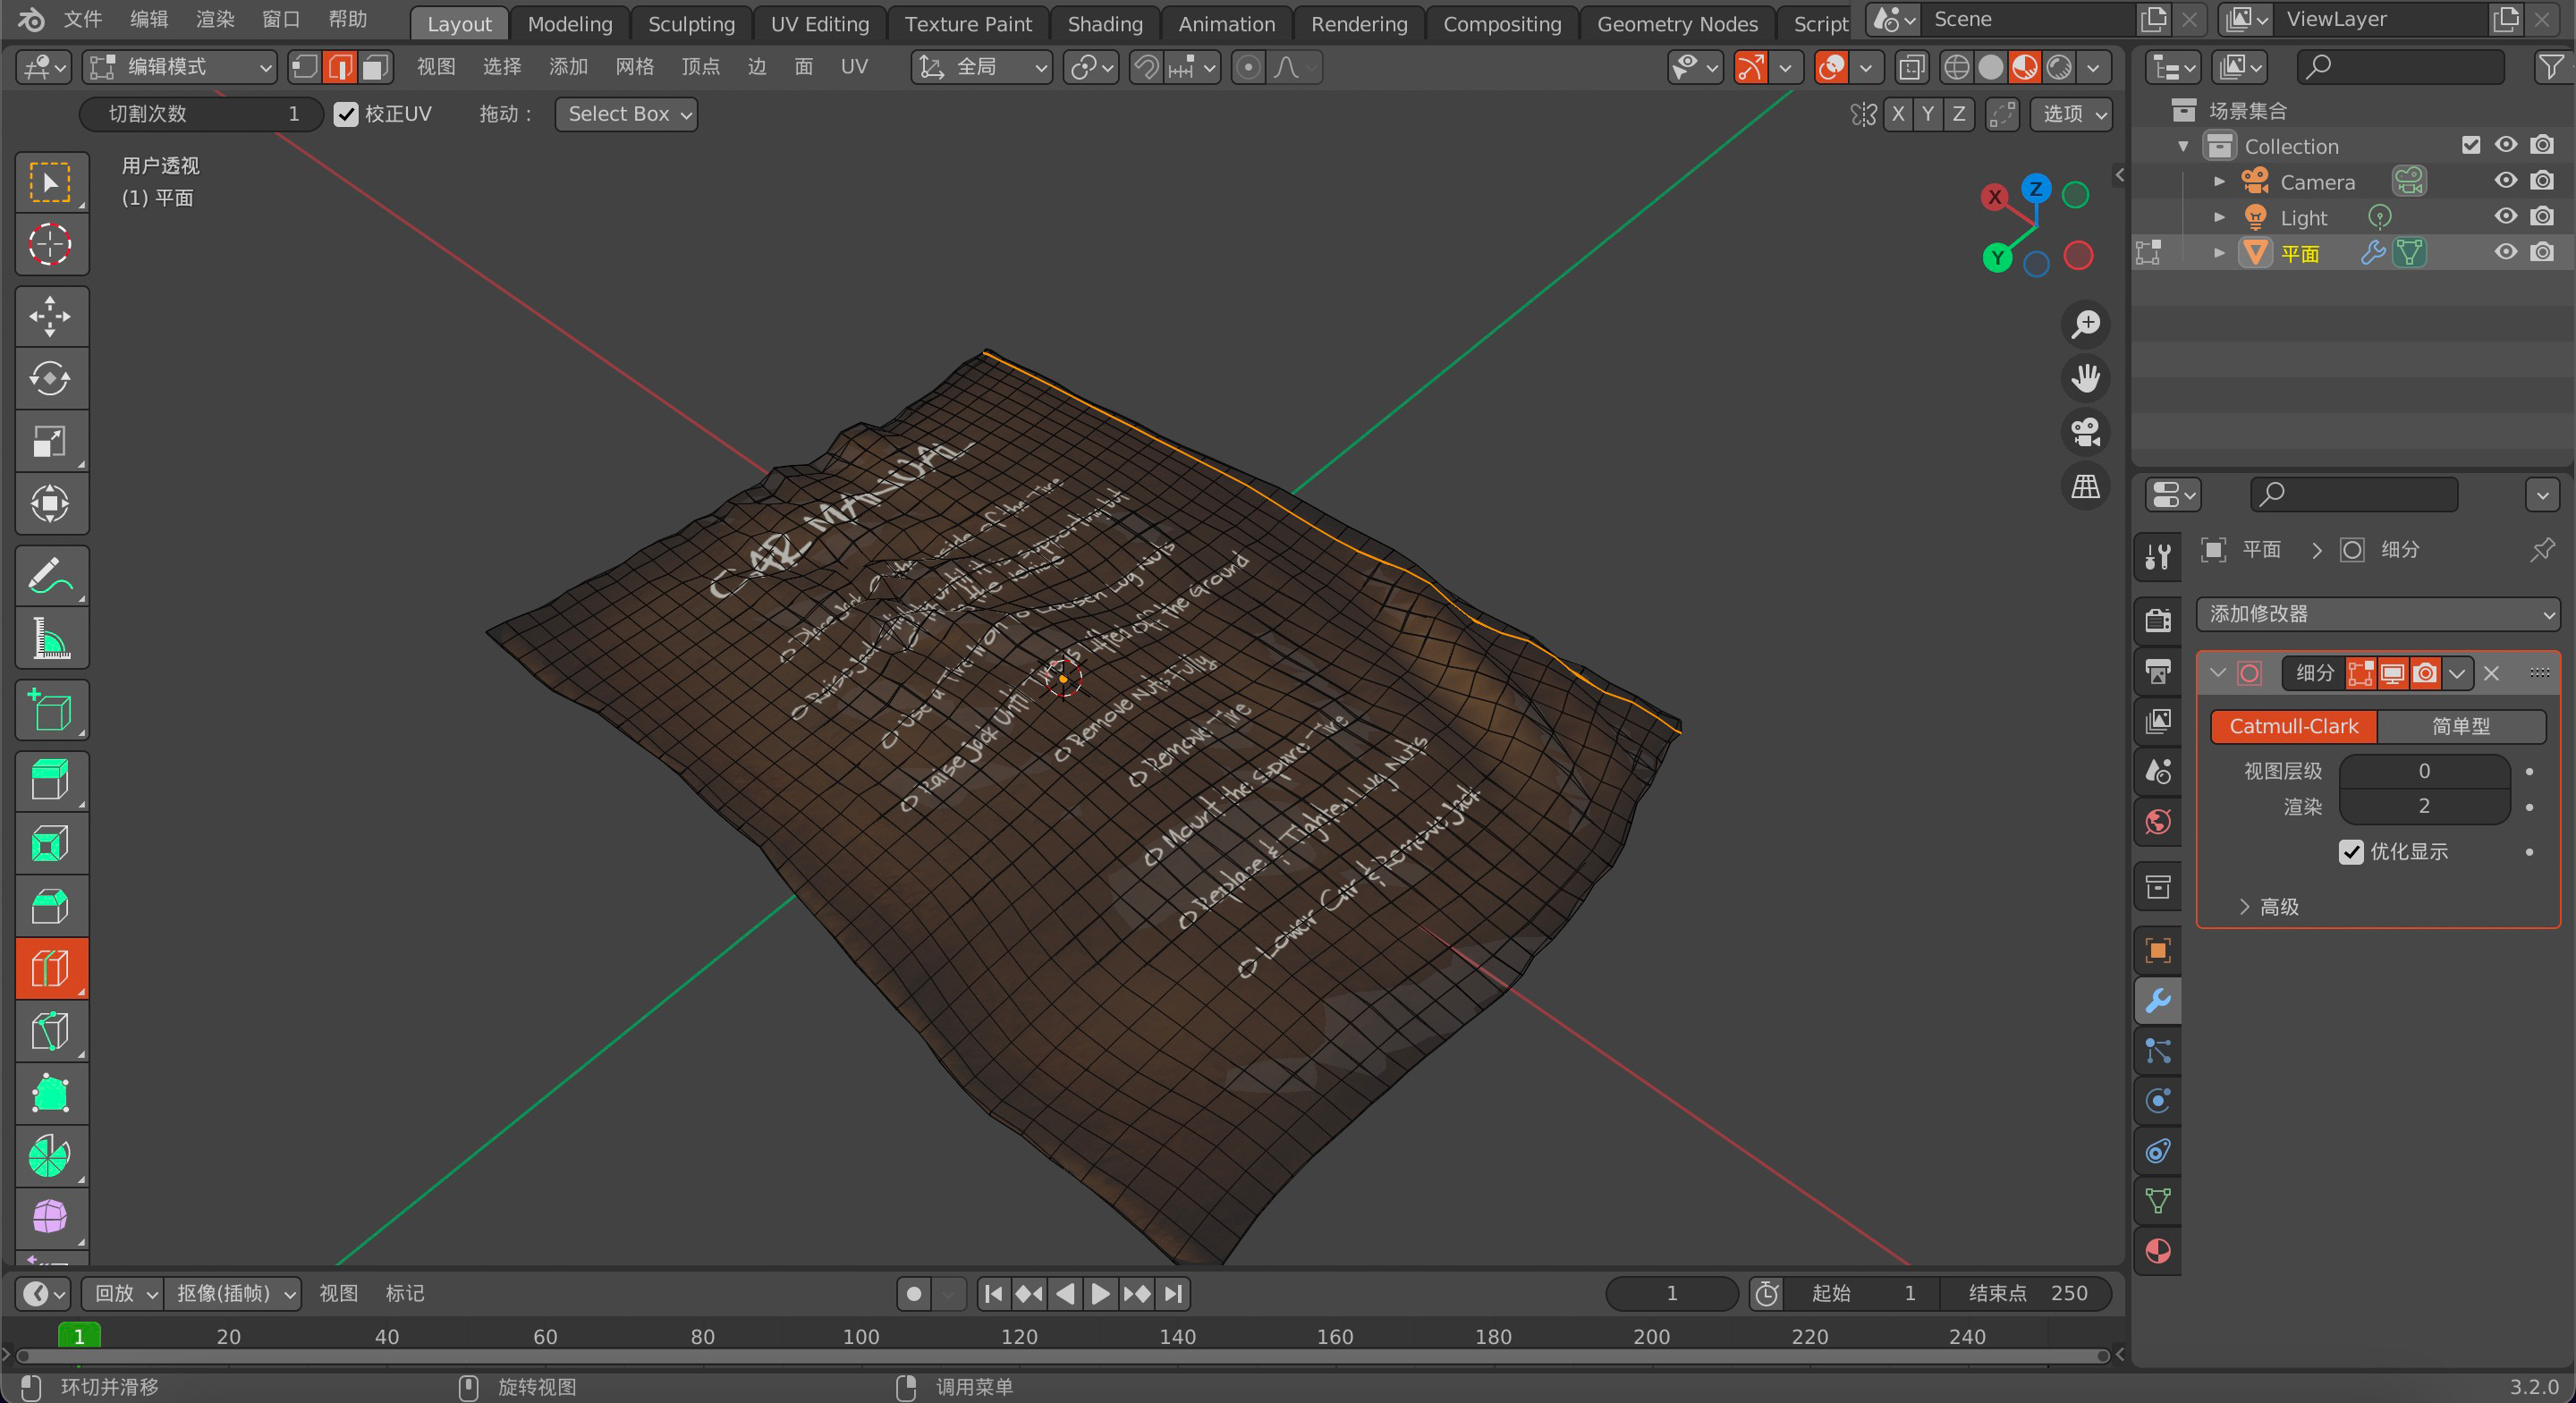Viewport: 2576px width, 1403px height.
Task: Select 简单型 subdivision type
Action: click(x=2461, y=726)
